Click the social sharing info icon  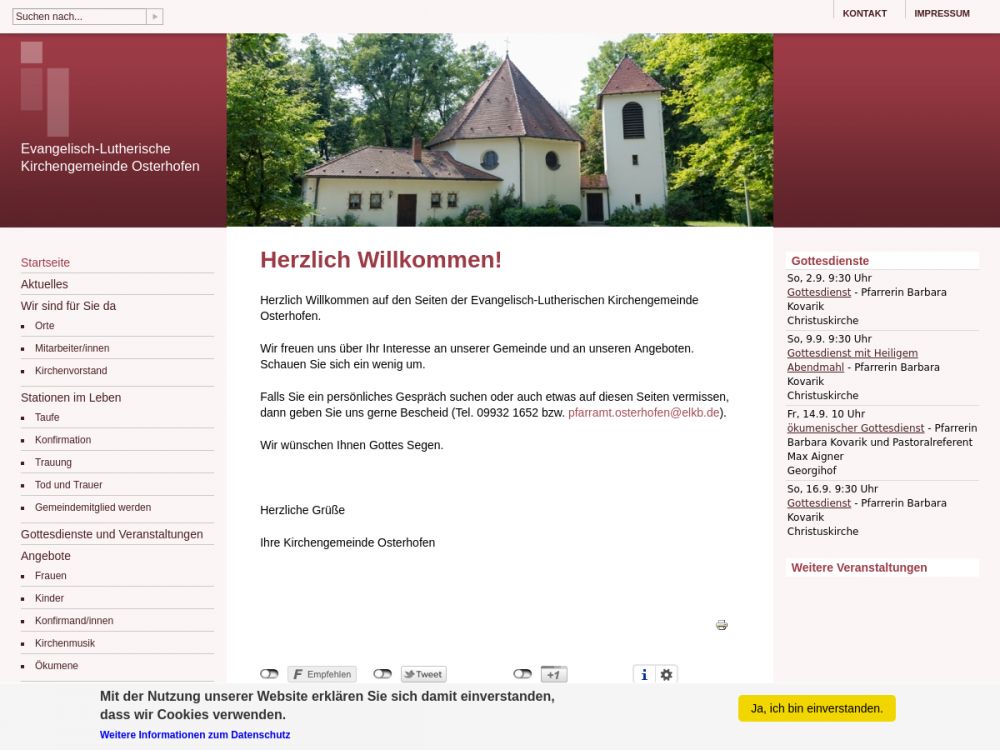(x=644, y=675)
